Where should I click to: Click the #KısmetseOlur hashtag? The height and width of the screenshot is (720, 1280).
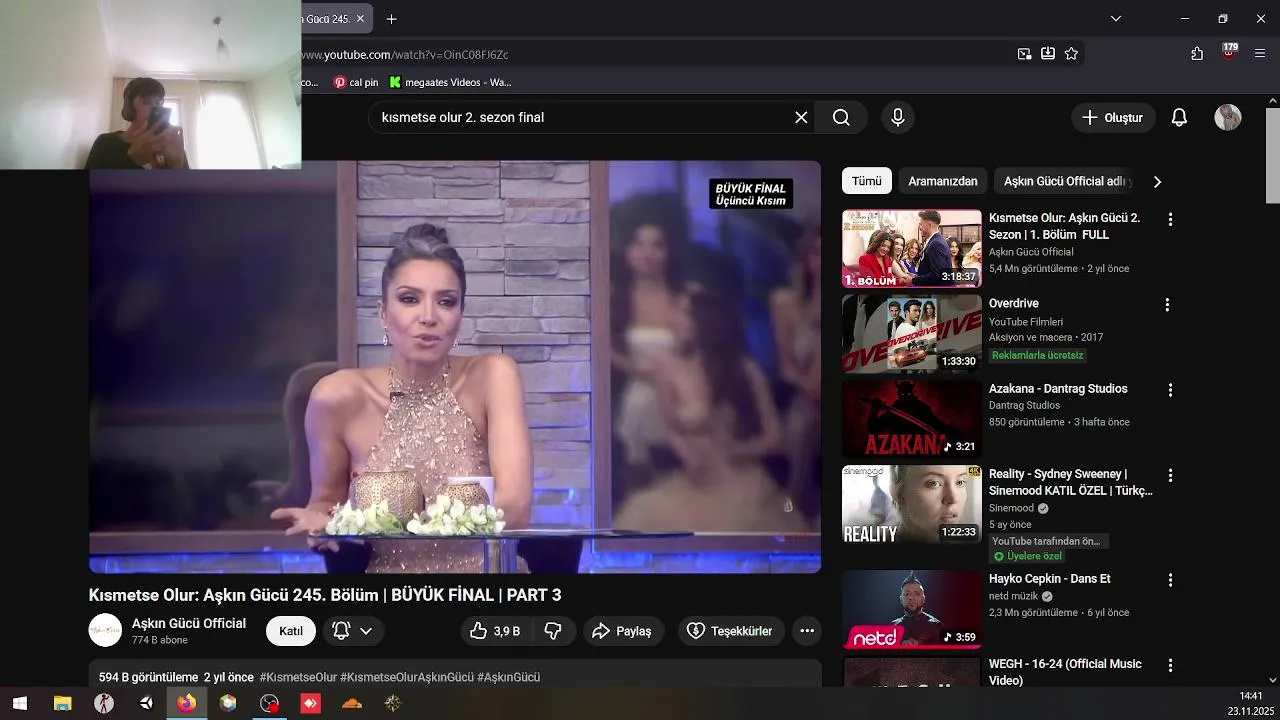(298, 677)
